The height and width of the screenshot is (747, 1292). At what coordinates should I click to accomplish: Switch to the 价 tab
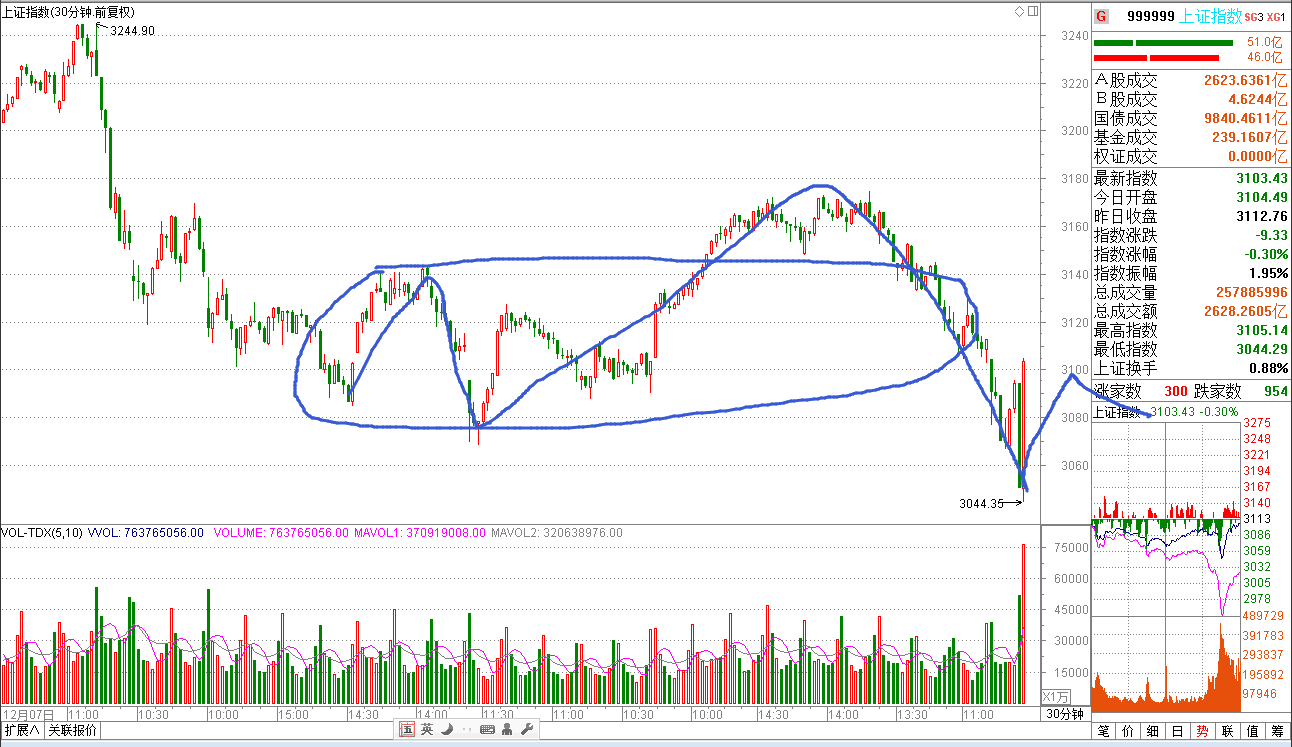click(x=1128, y=731)
